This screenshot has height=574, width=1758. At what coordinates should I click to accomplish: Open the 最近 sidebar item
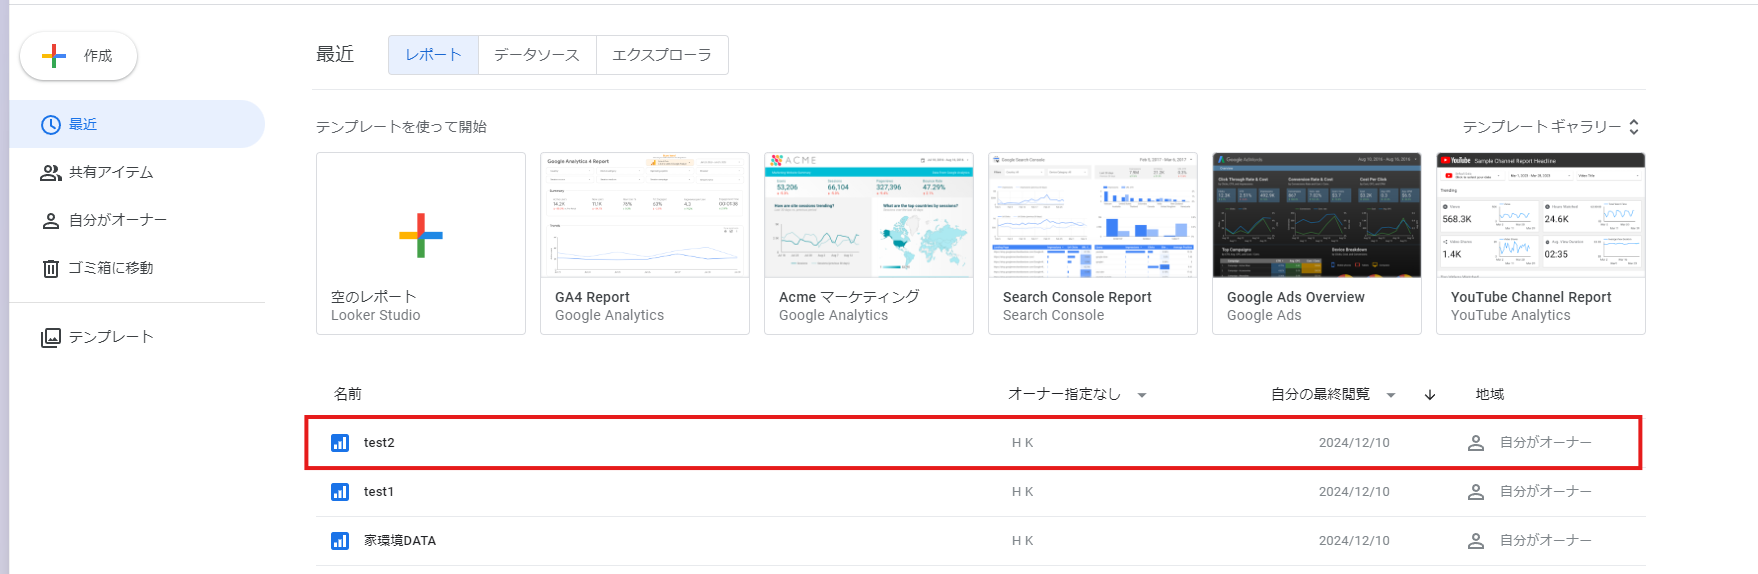point(137,124)
